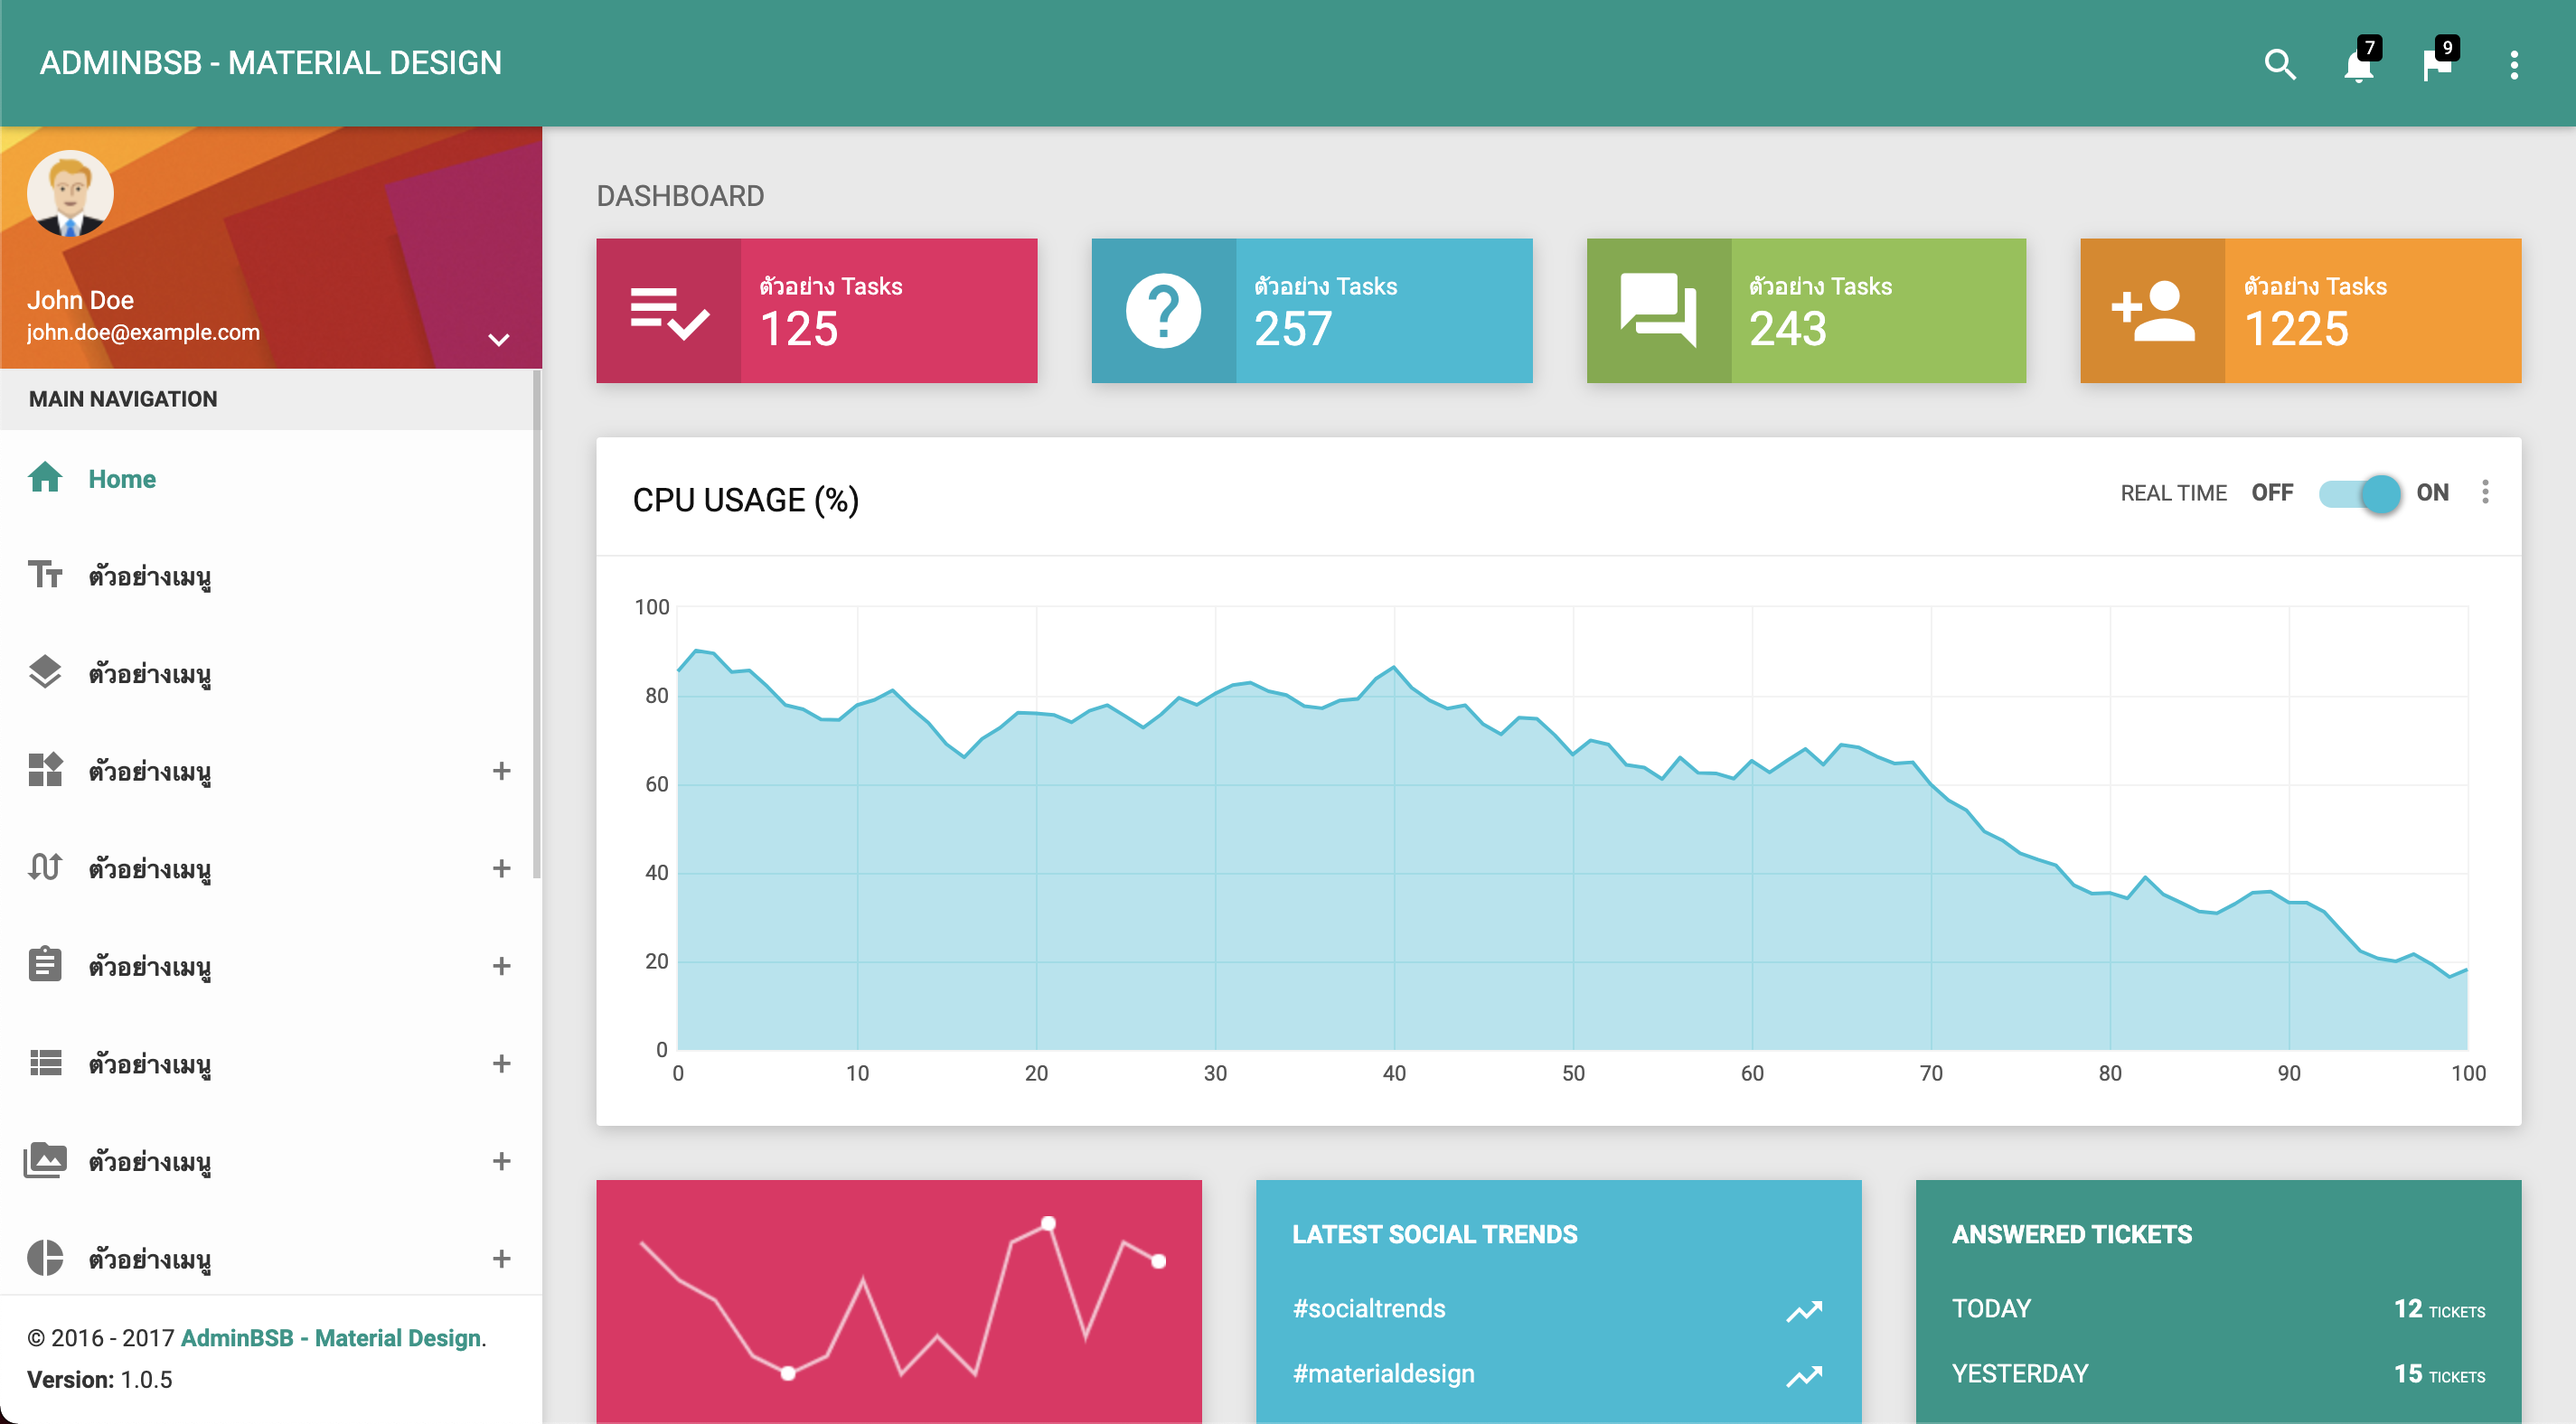Click the add person icon on the orange card
The height and width of the screenshot is (1424, 2576).
tap(2153, 311)
